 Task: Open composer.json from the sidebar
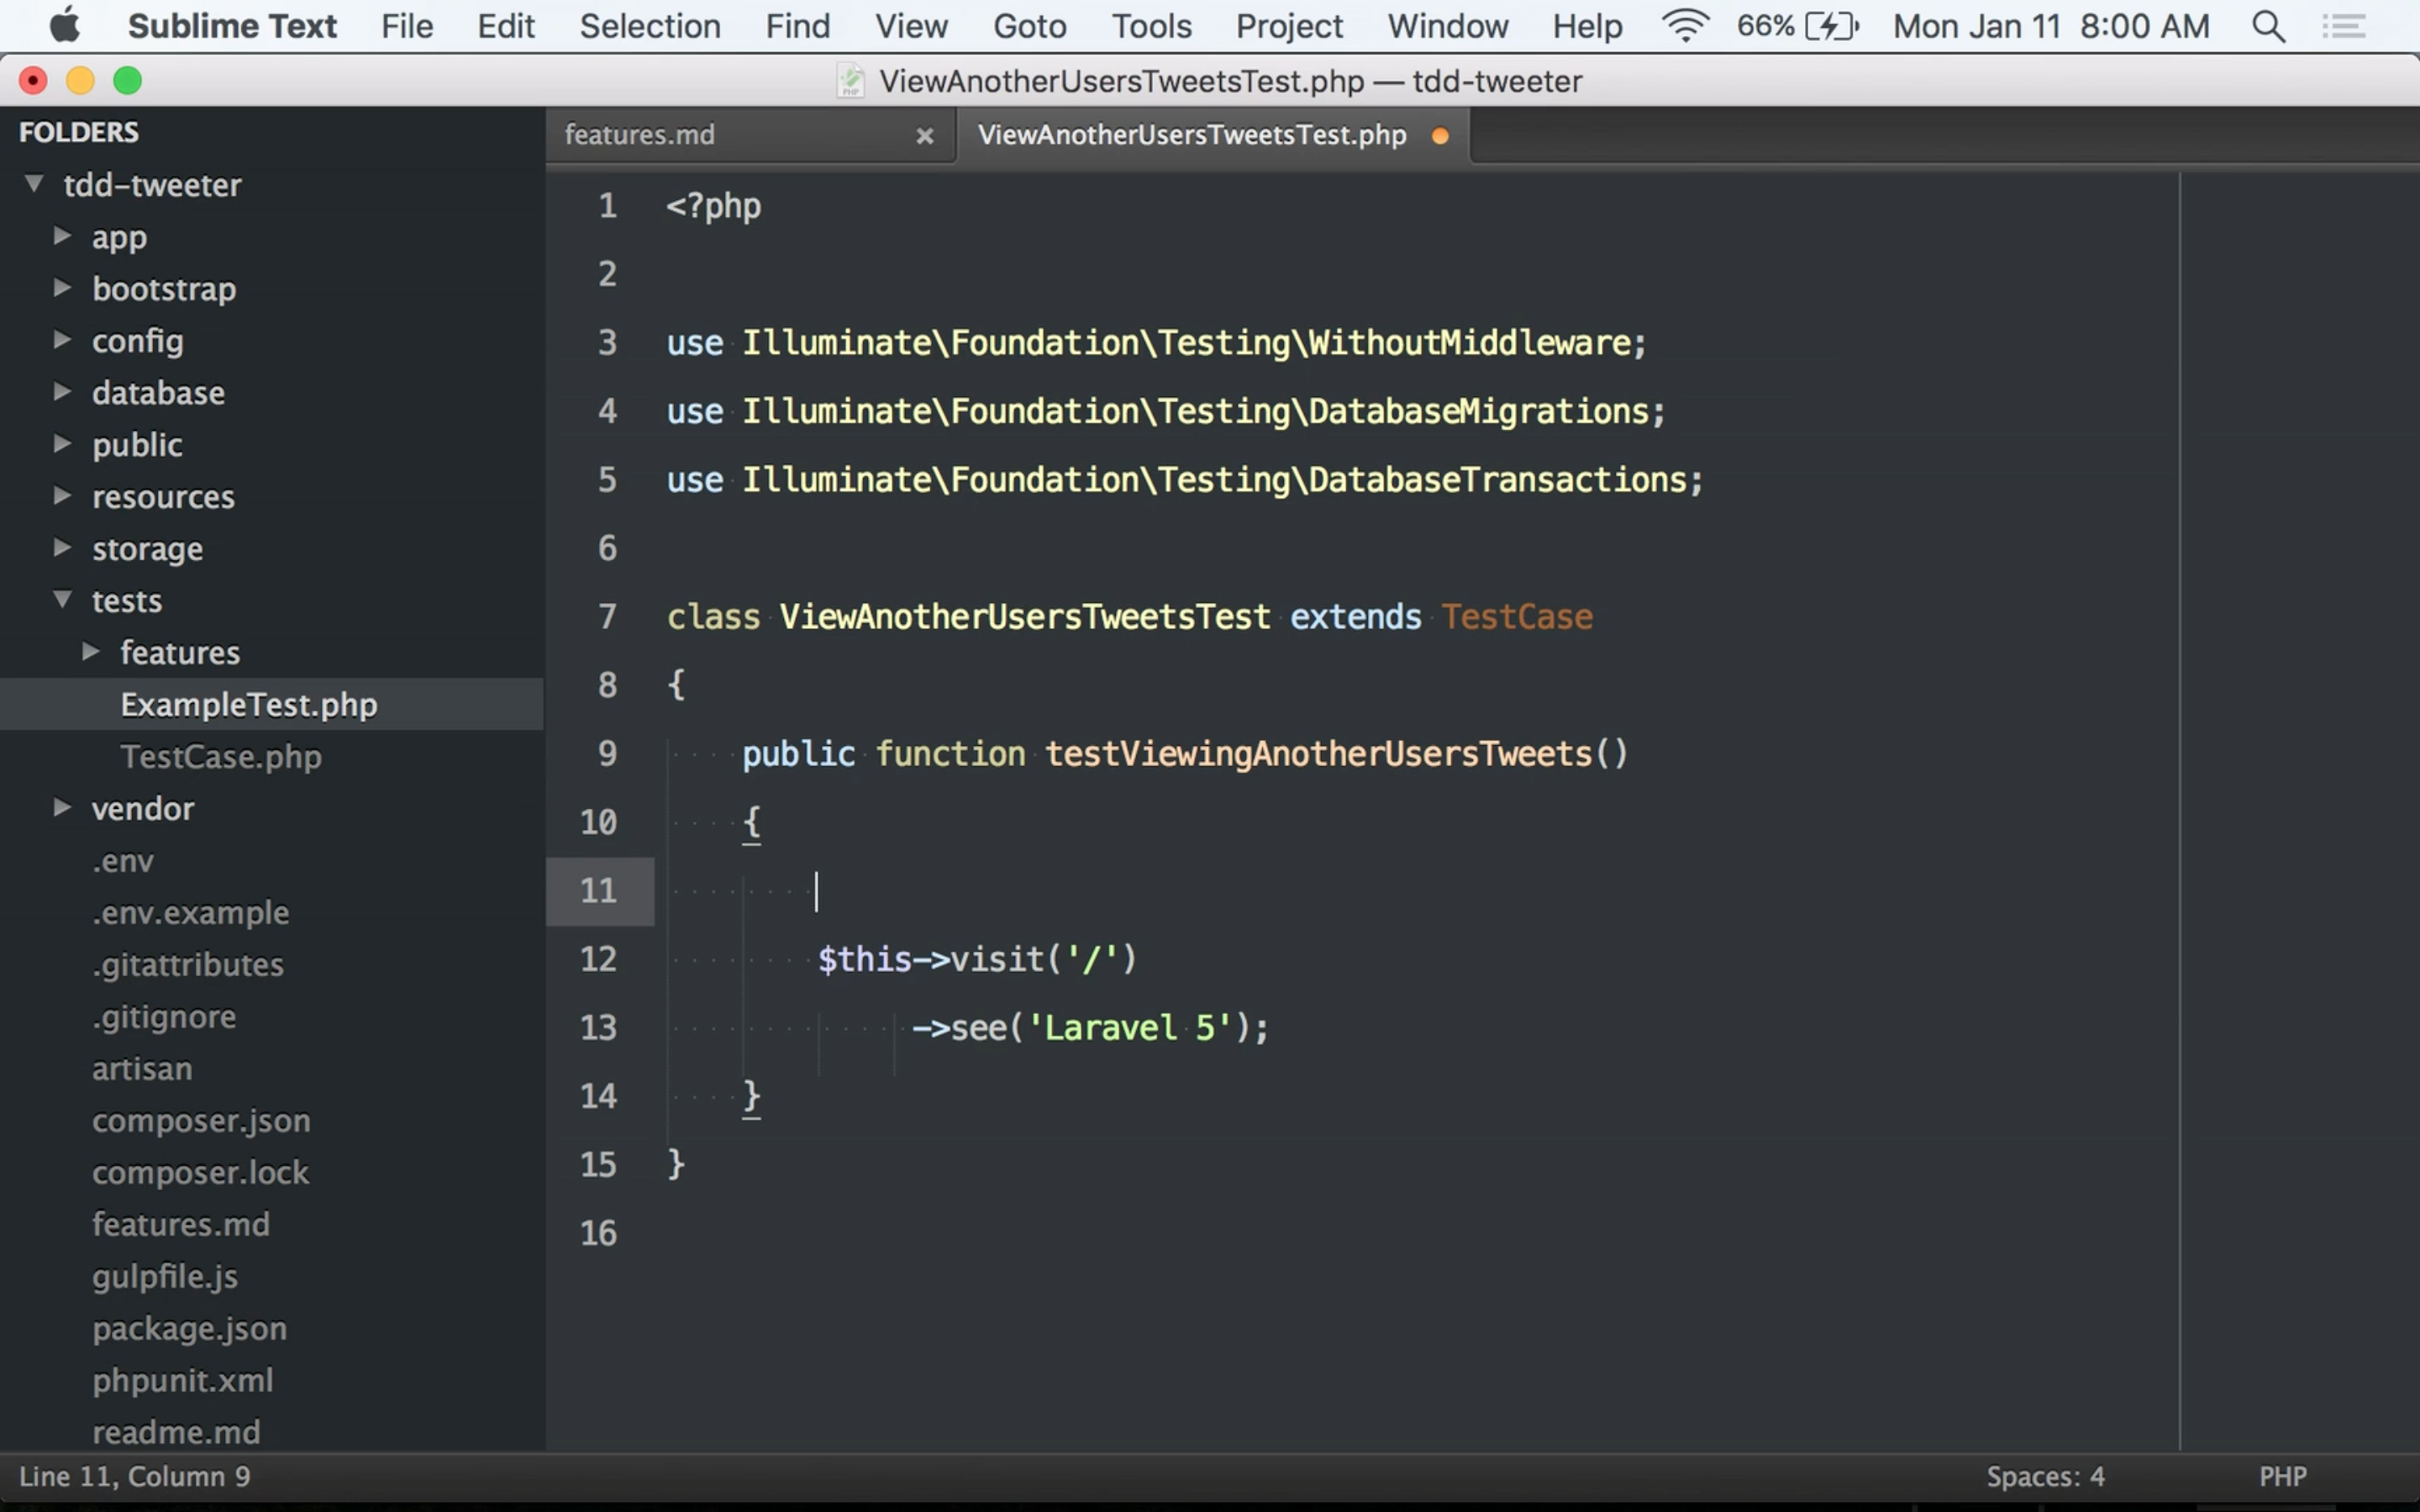click(x=201, y=1120)
